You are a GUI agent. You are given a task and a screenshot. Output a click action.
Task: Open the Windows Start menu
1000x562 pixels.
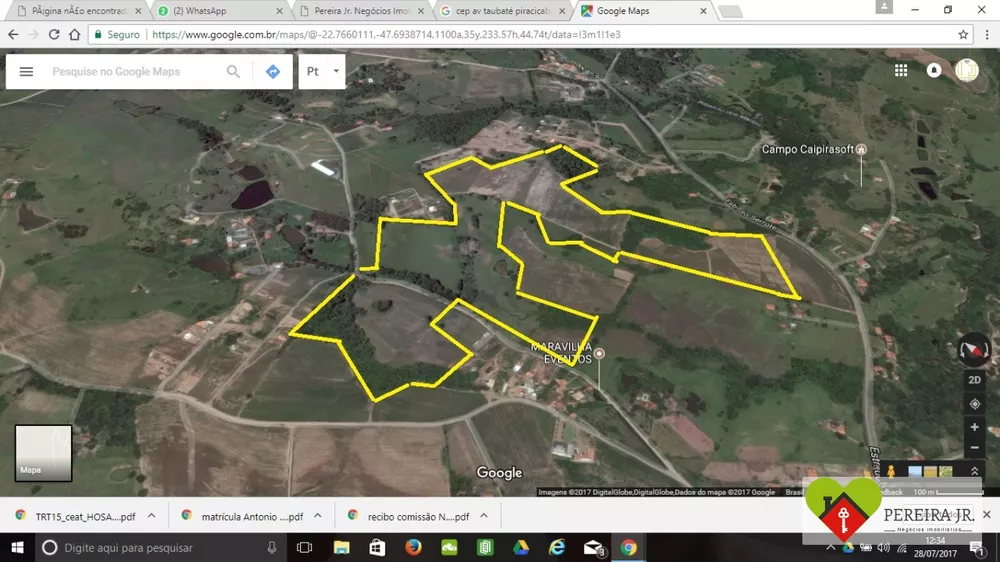(x=17, y=547)
